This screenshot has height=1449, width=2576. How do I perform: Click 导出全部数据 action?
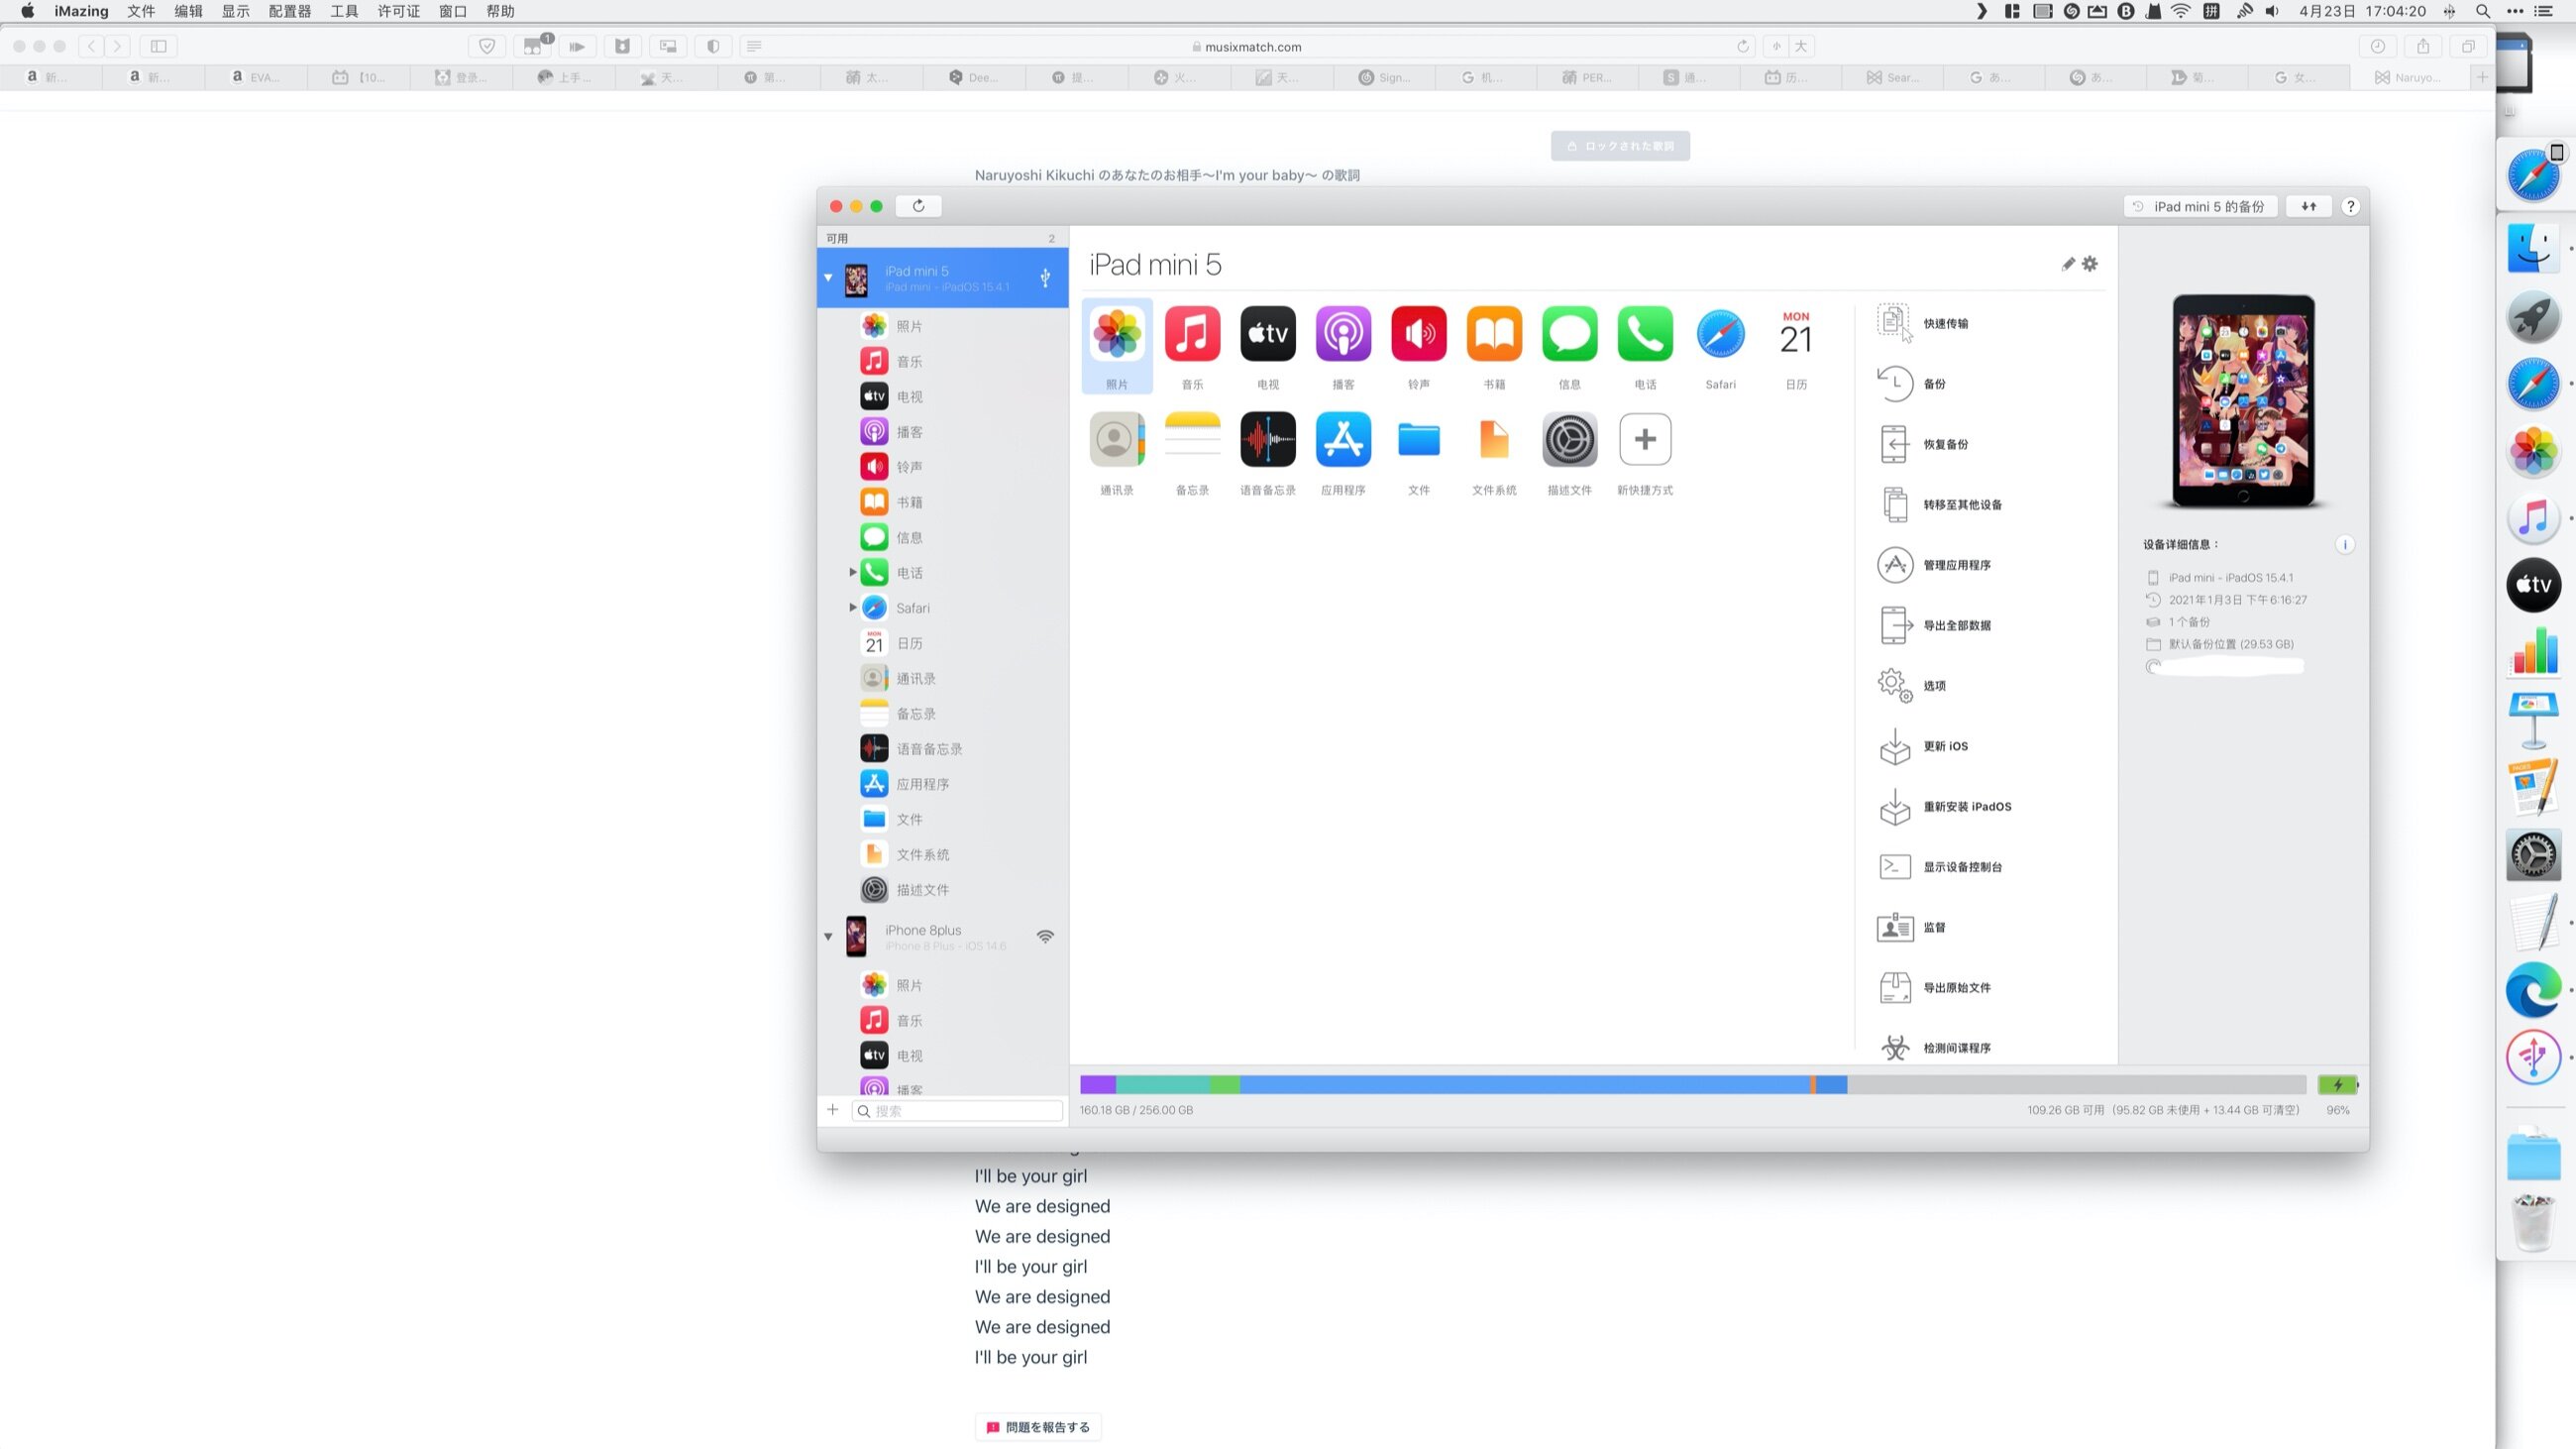(x=1935, y=625)
